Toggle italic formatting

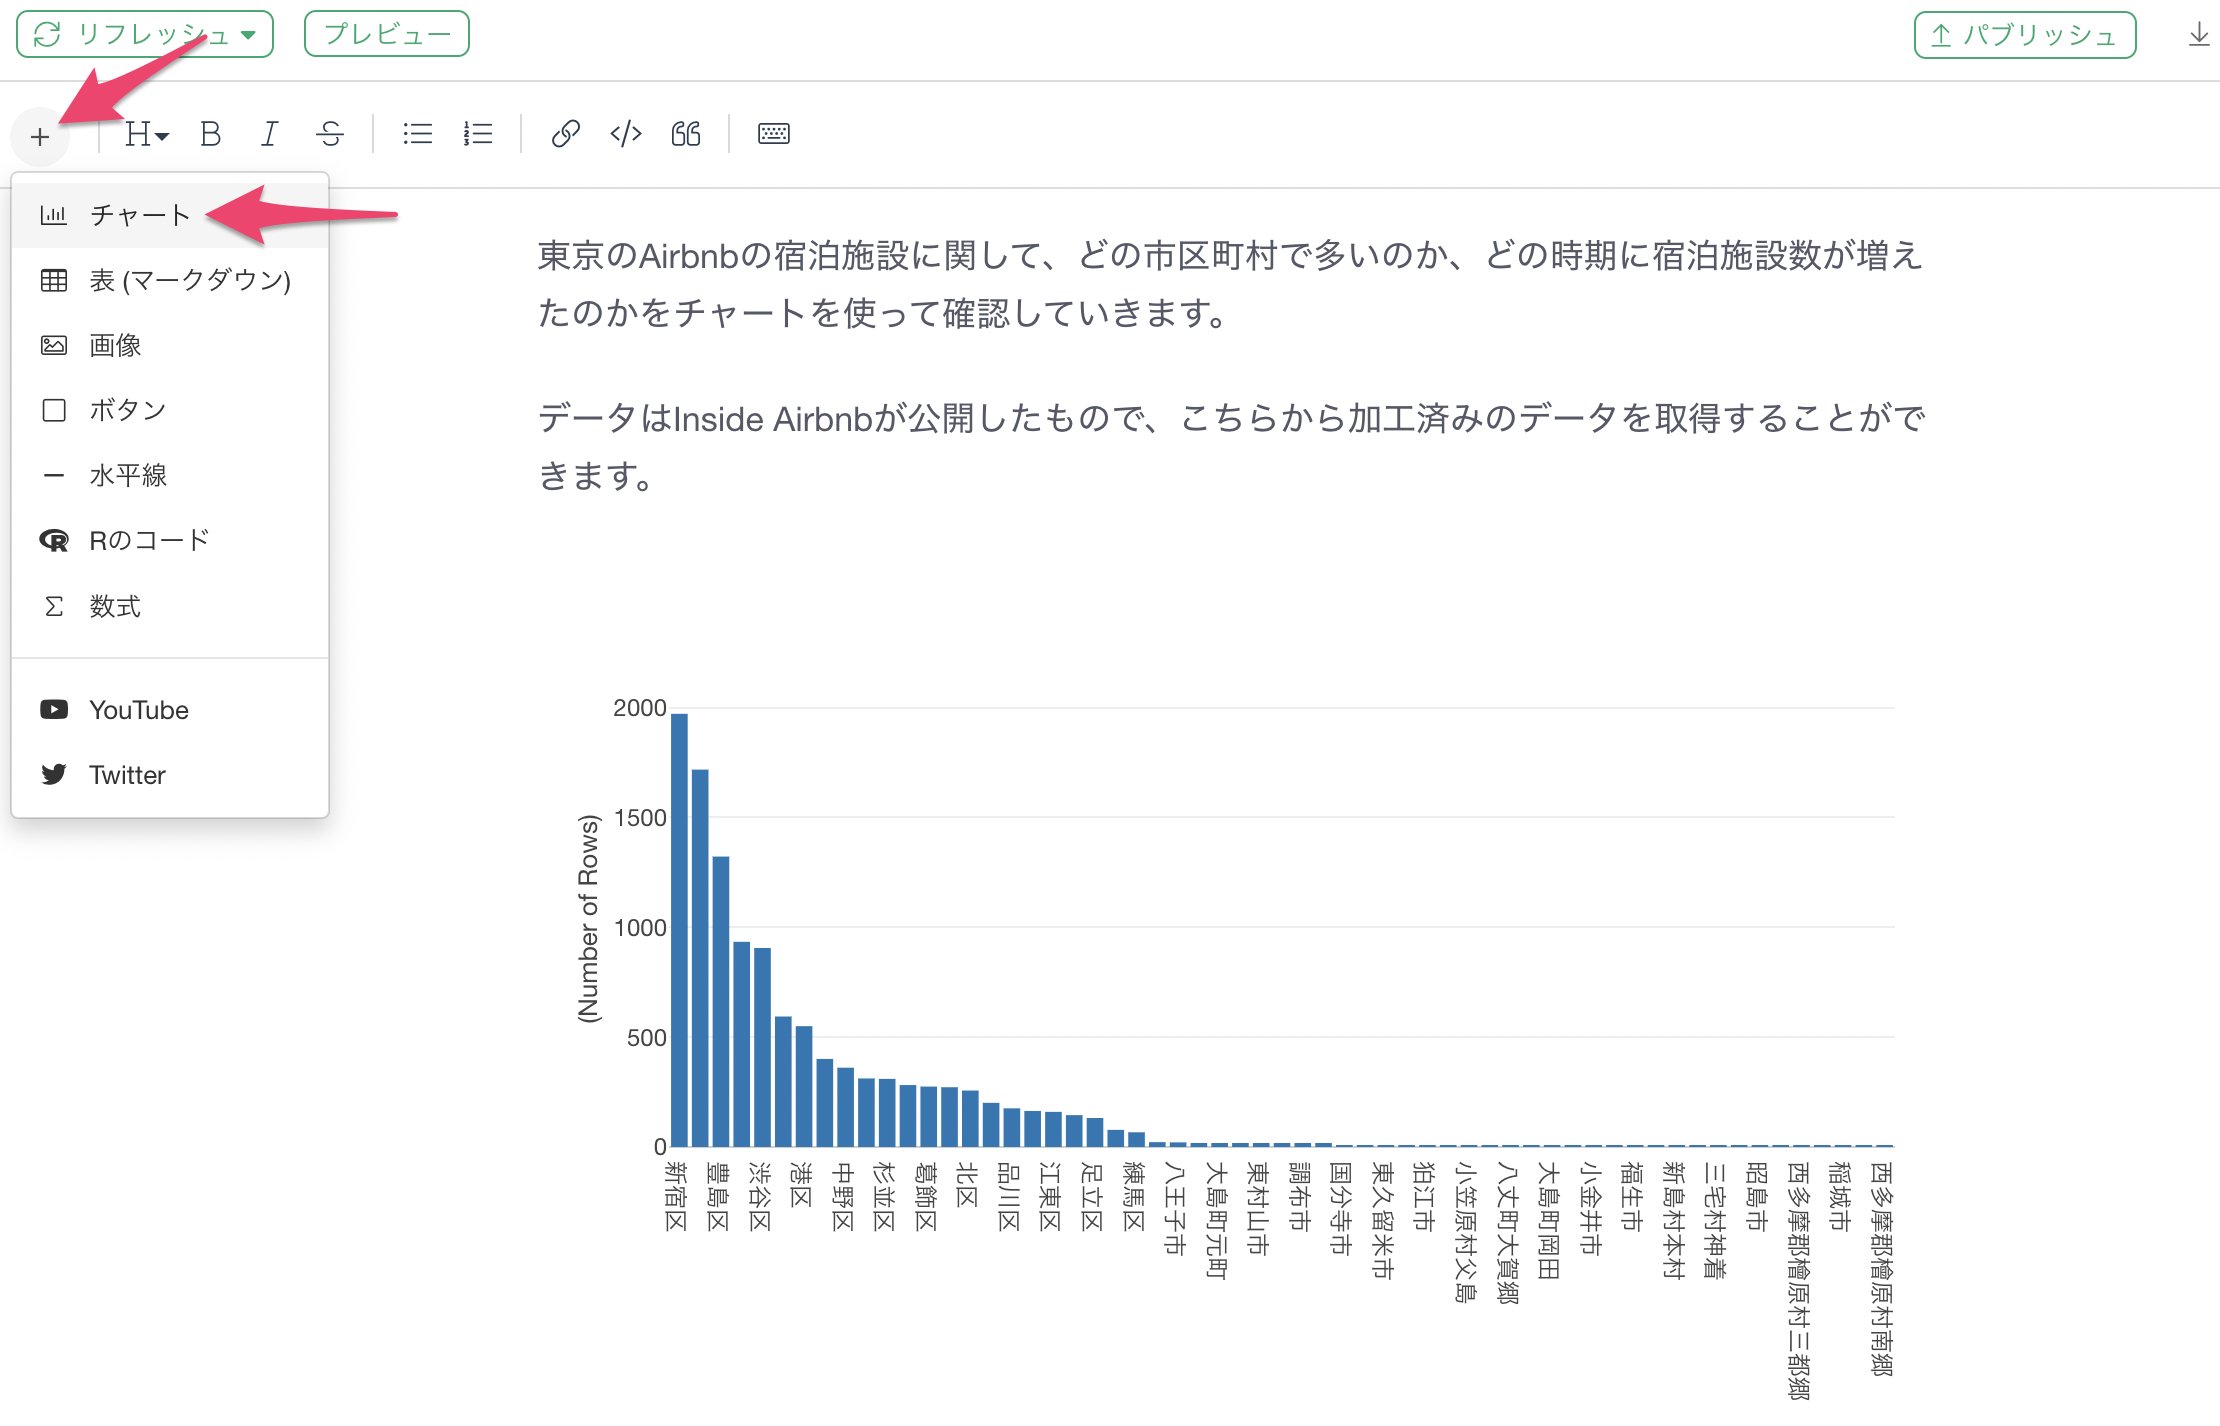269,134
